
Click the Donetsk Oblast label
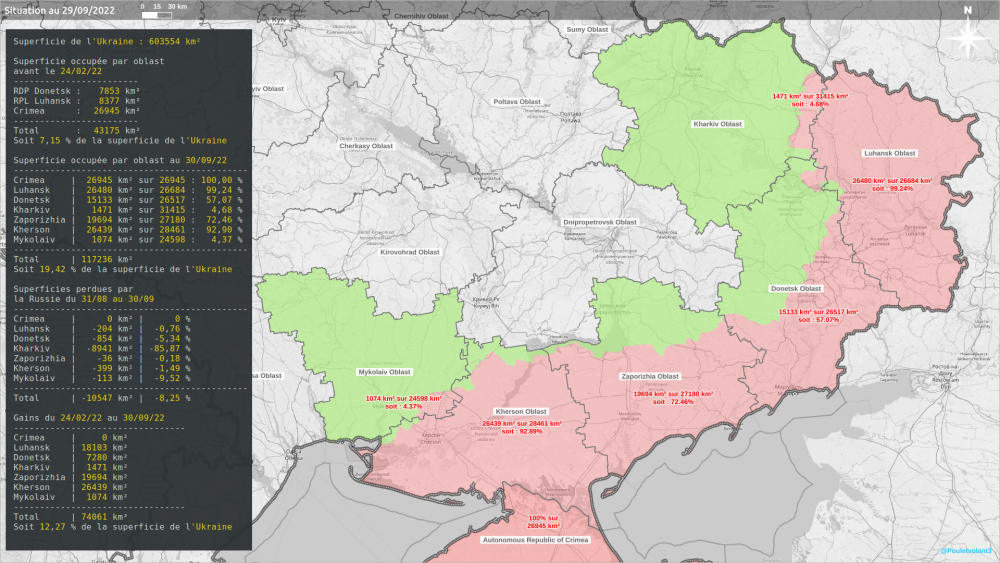(796, 288)
